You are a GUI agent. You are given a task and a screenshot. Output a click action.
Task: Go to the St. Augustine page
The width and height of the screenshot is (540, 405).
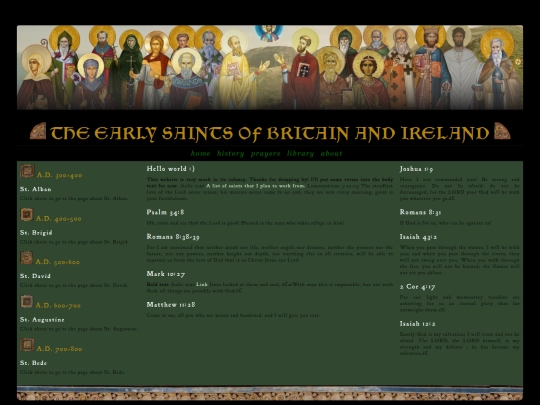[x=42, y=320]
